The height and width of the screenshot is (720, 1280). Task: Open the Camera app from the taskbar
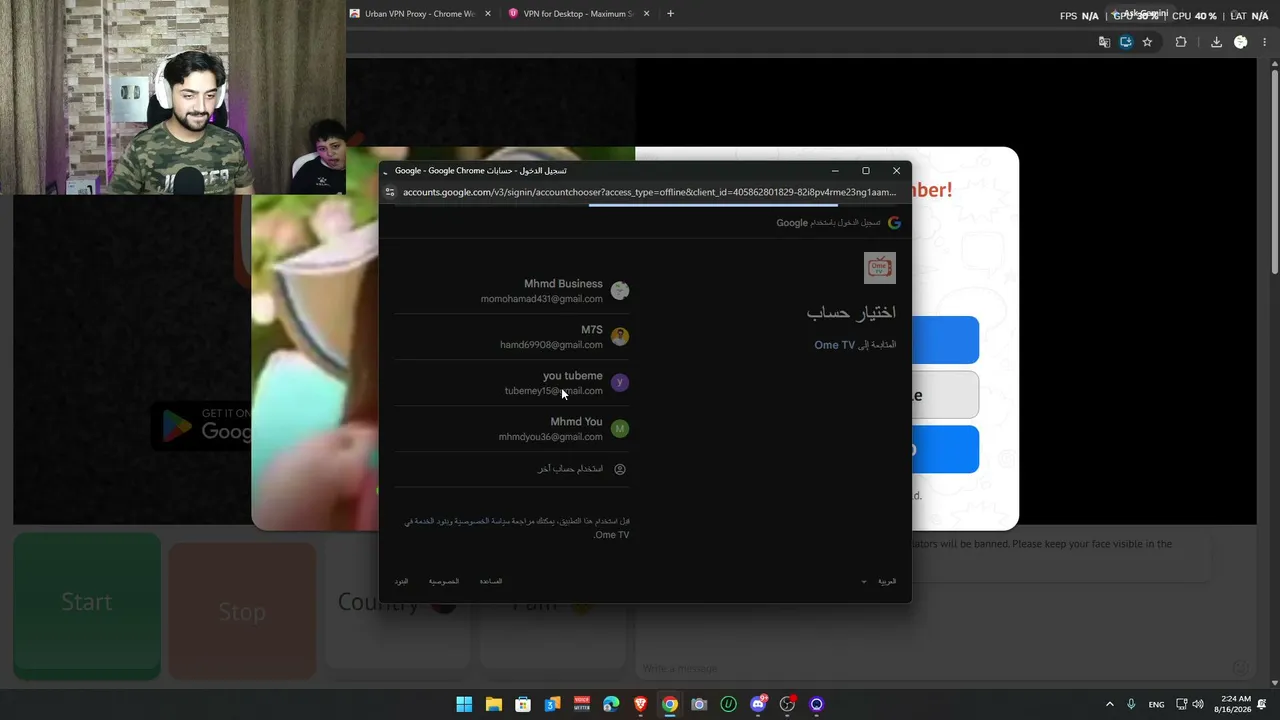[x=699, y=704]
